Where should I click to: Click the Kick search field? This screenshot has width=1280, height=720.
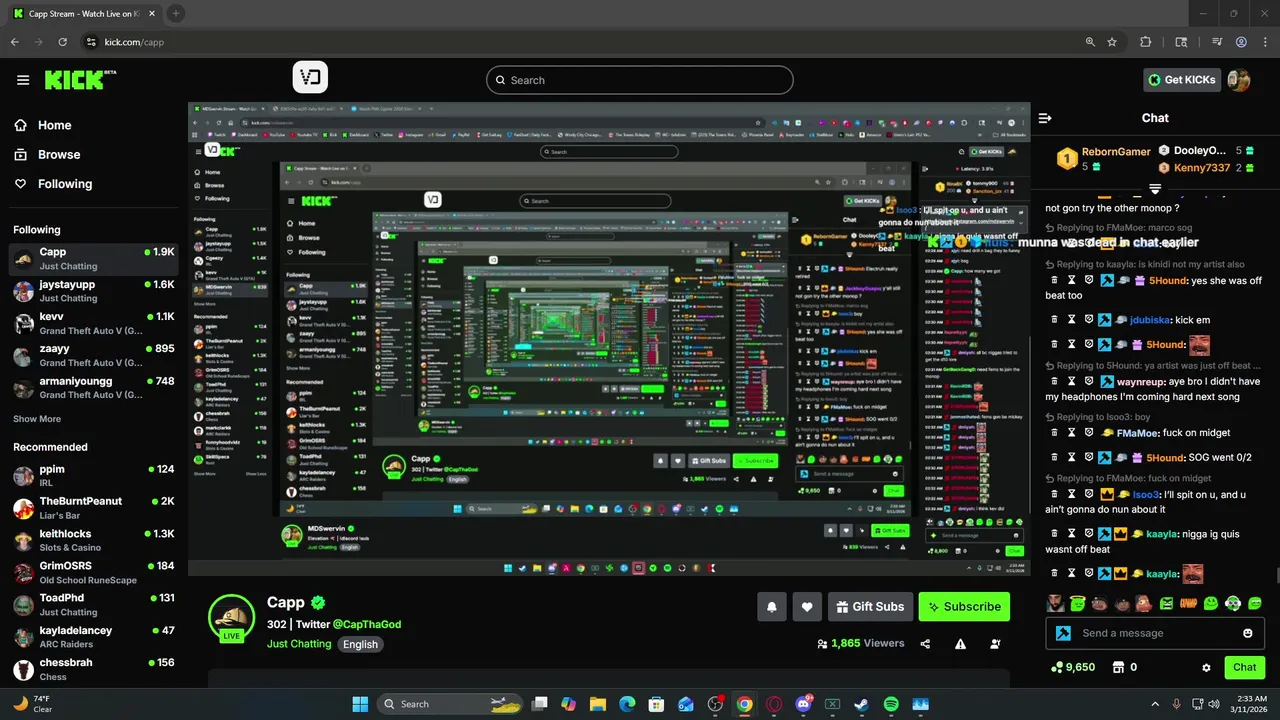pos(640,80)
